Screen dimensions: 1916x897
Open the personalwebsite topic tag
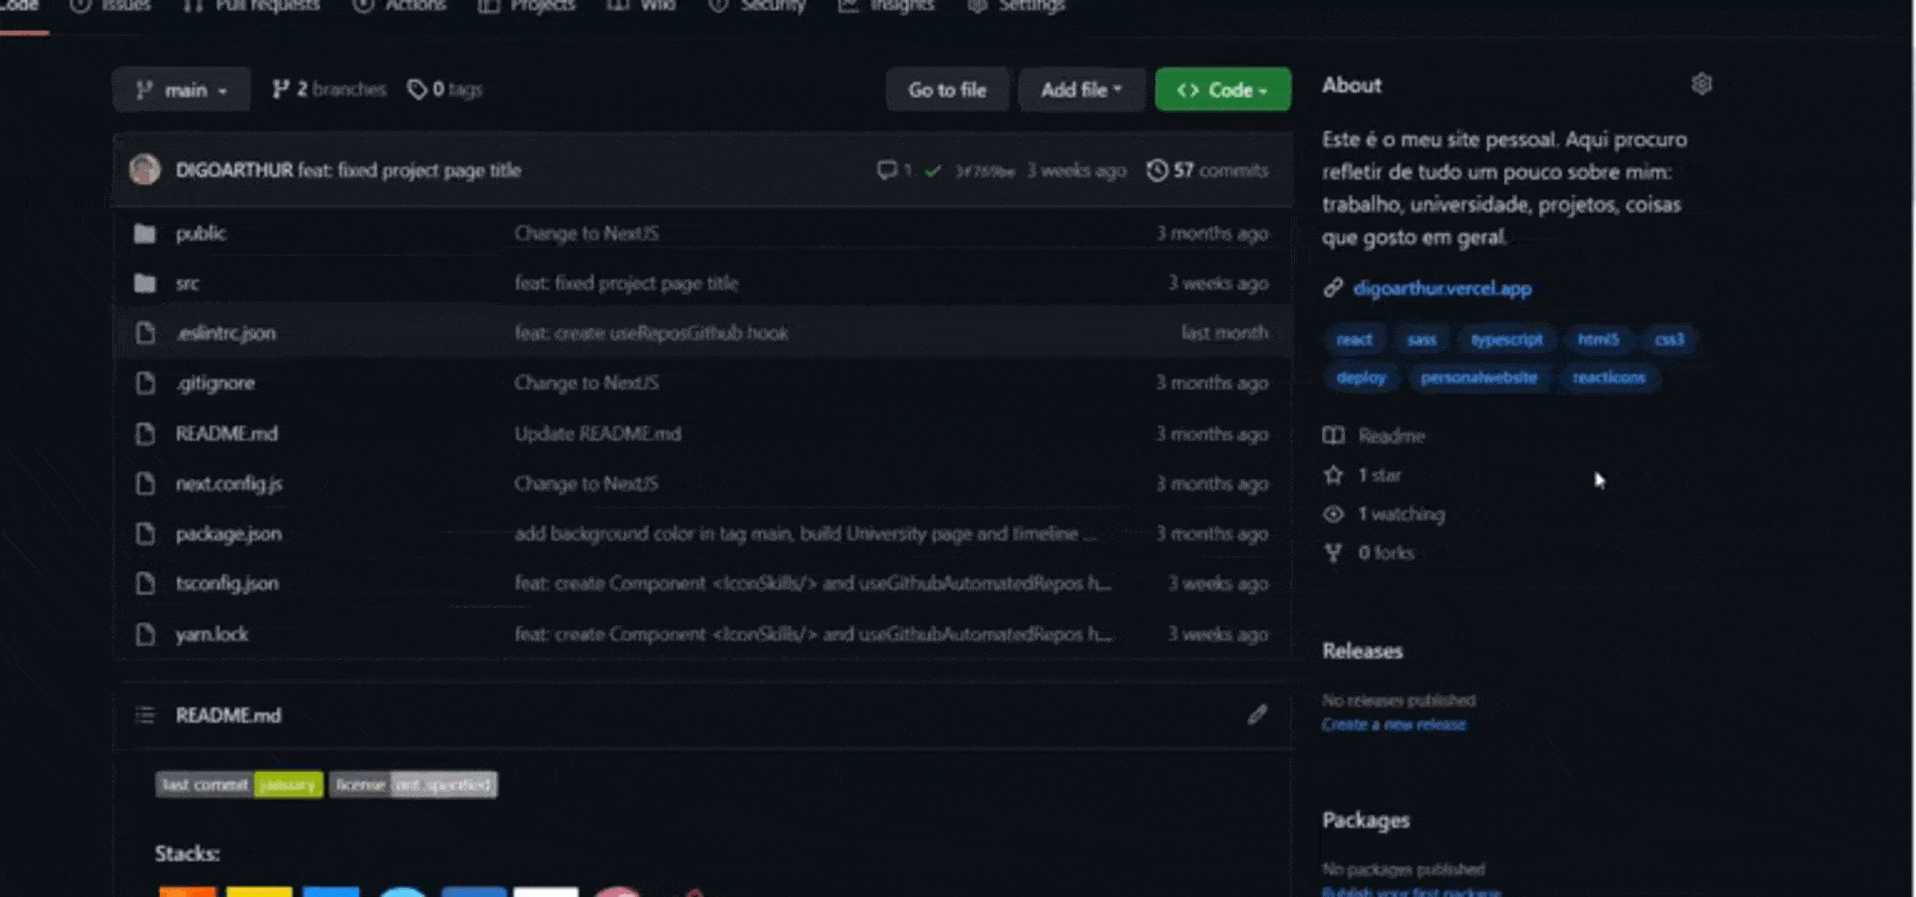click(1478, 377)
